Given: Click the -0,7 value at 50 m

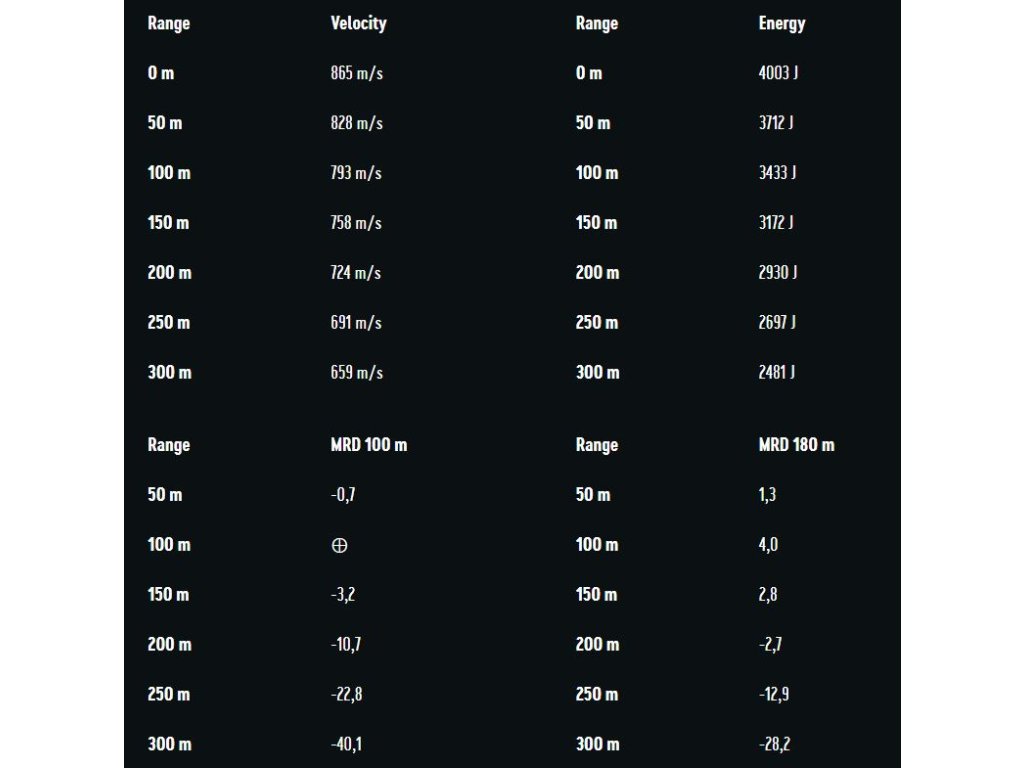Looking at the screenshot, I should (343, 494).
